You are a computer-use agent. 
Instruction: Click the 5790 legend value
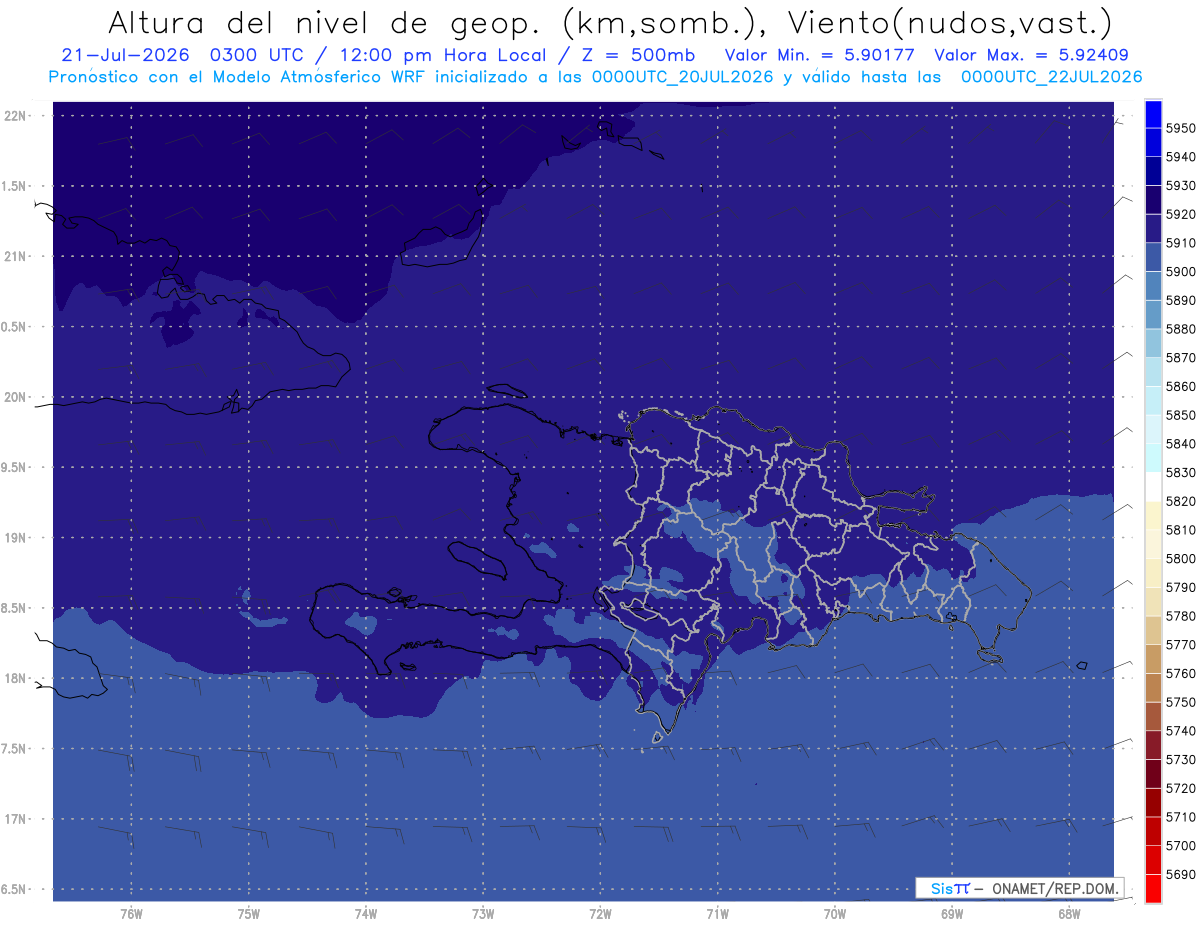point(1180,587)
